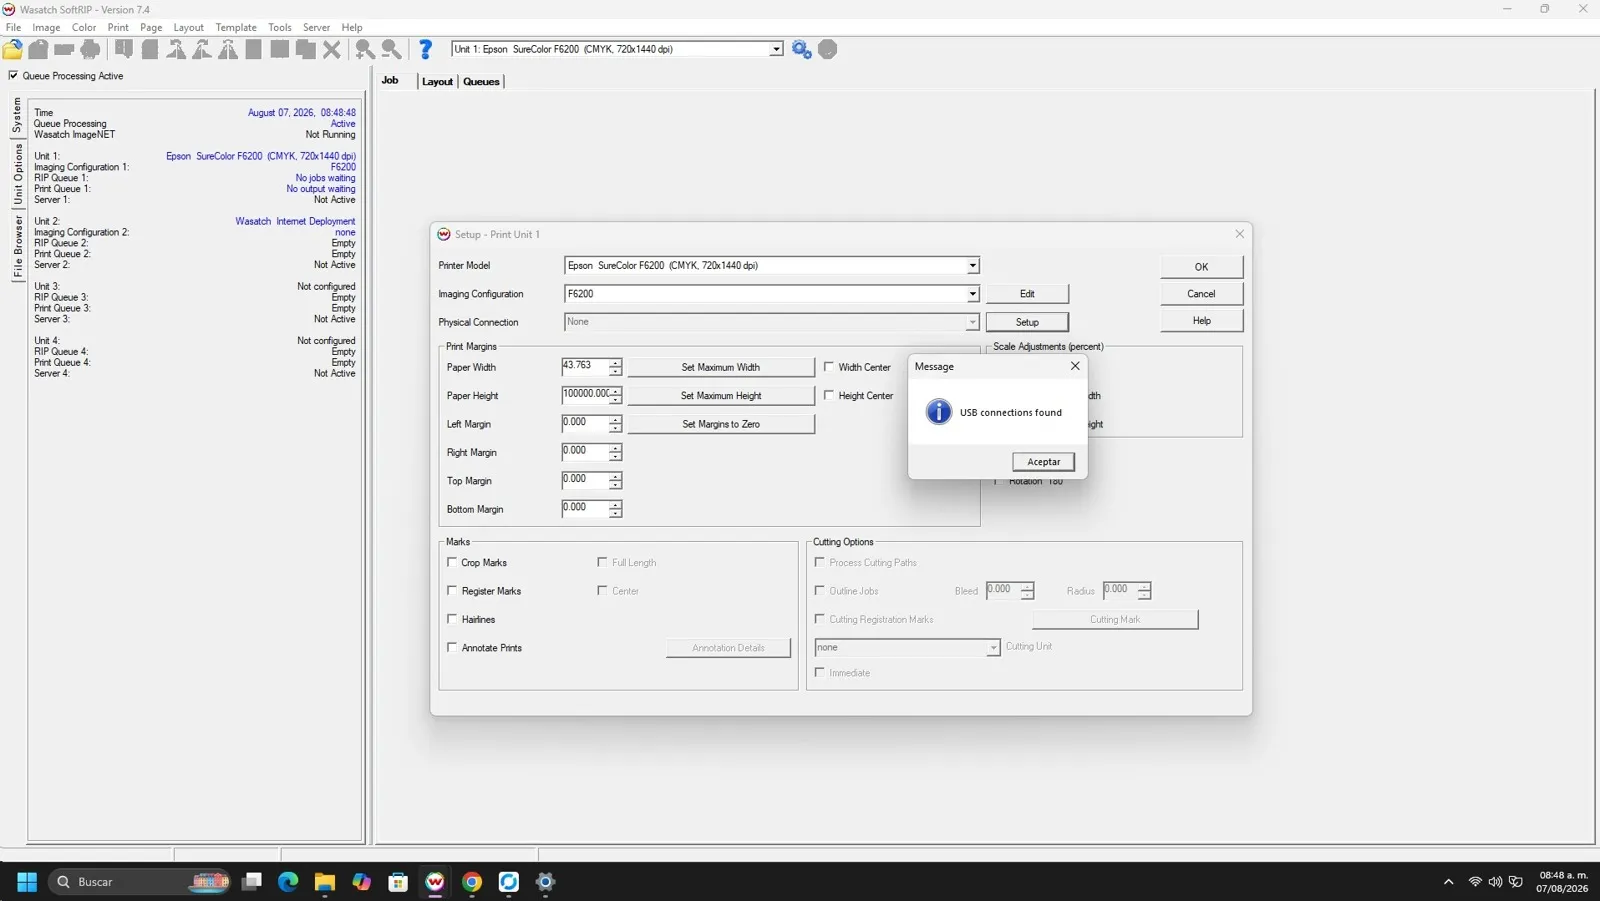1600x901 pixels.
Task: Click the blue question mark help icon
Action: click(x=425, y=49)
